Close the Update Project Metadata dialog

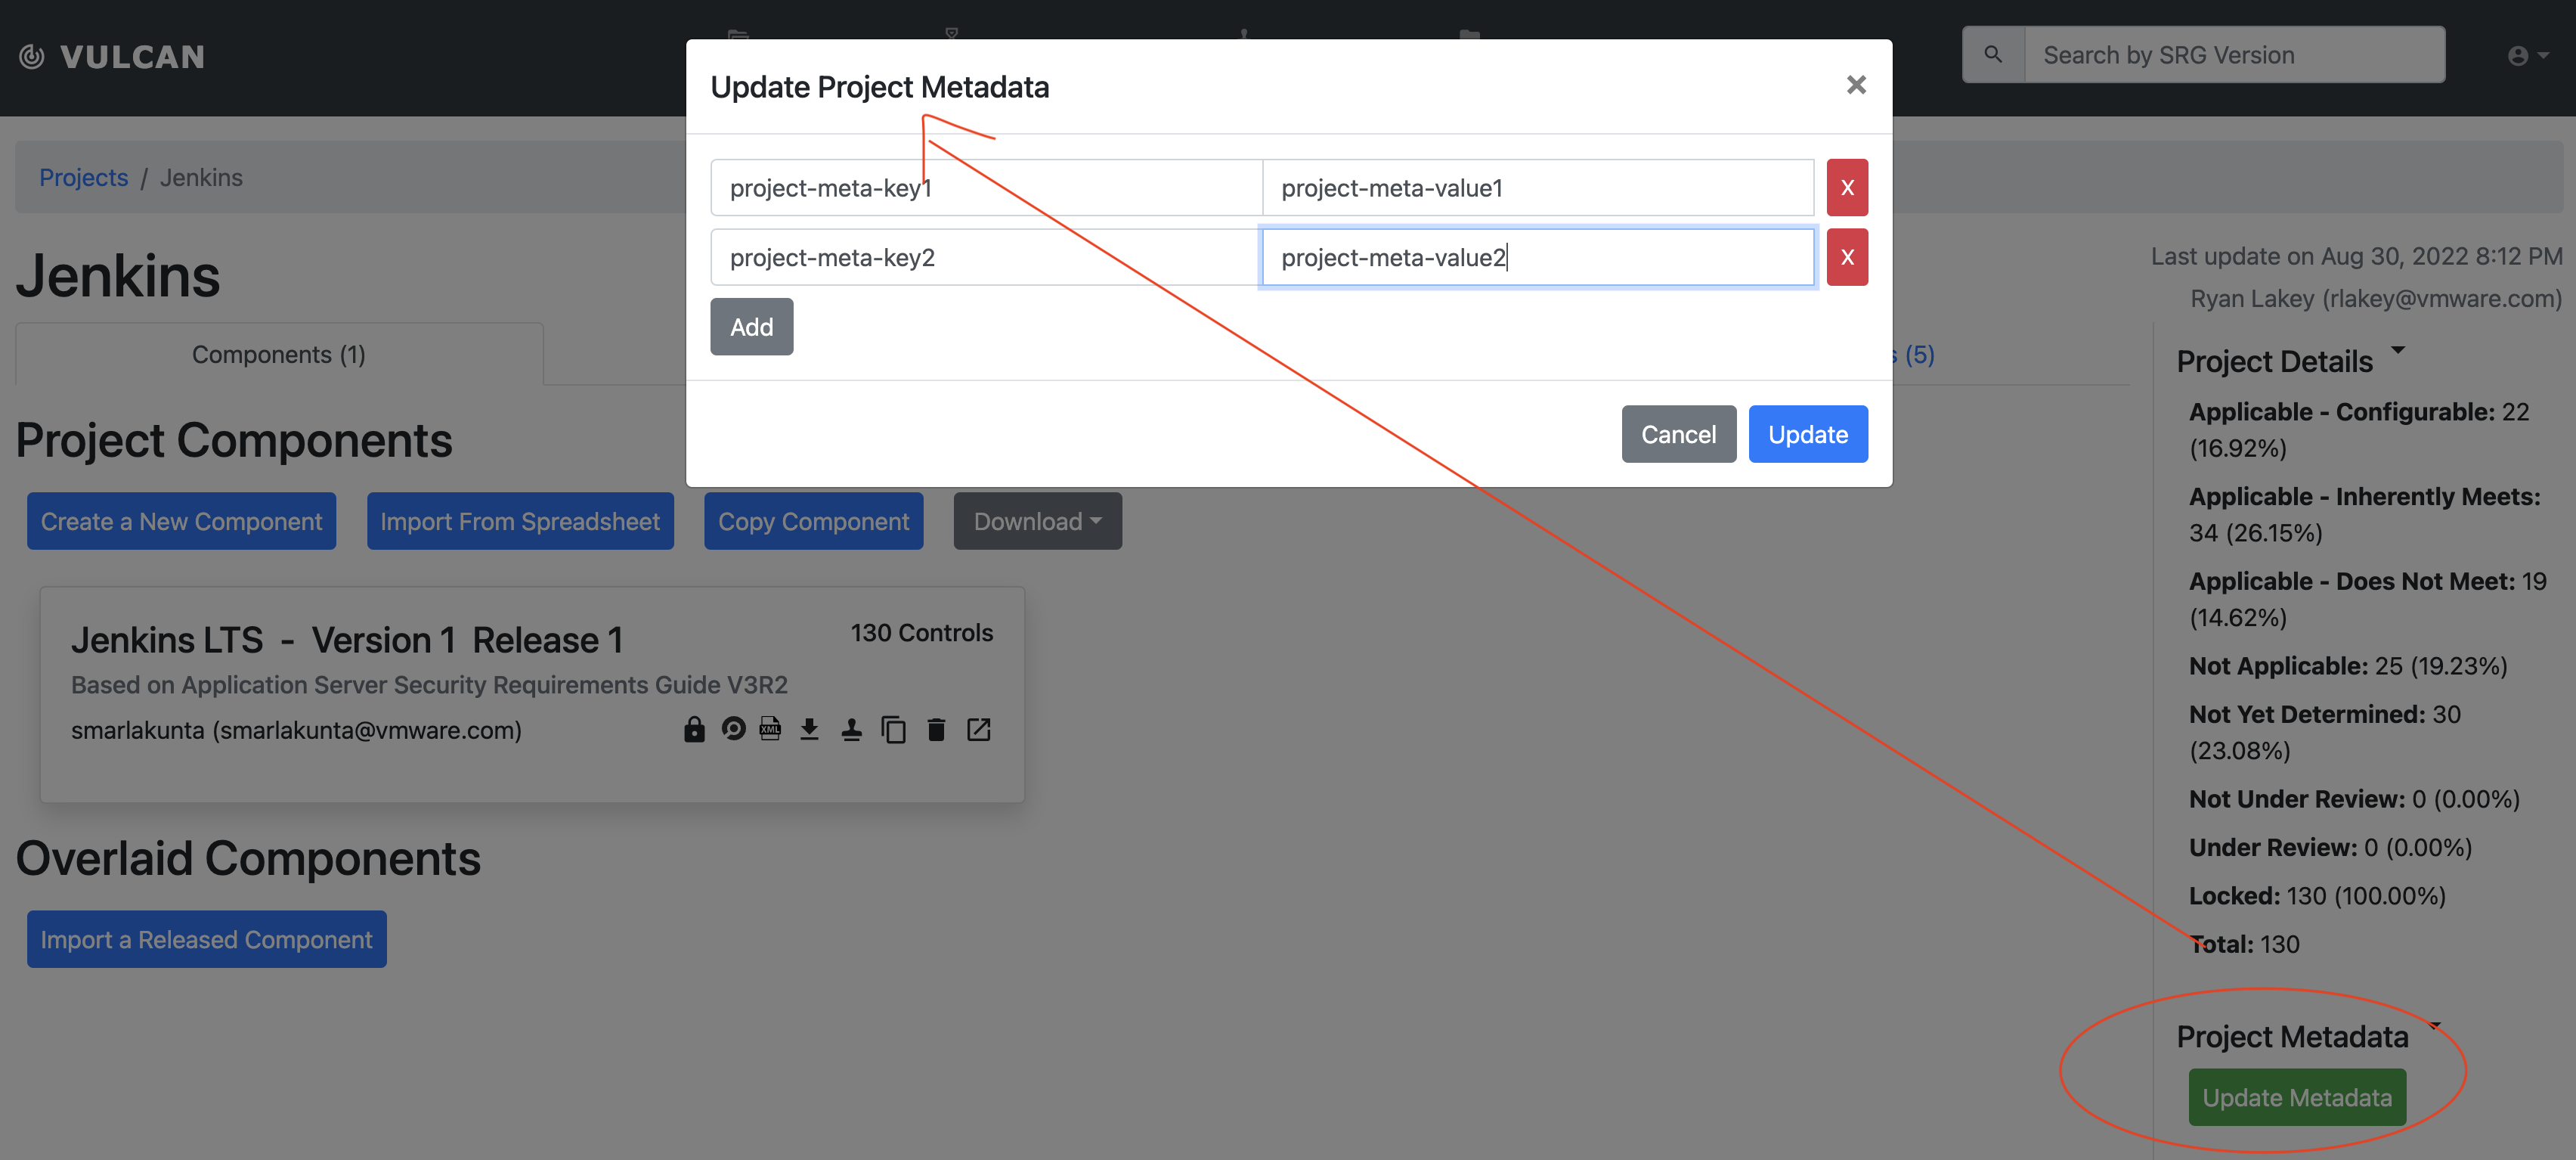click(1856, 85)
